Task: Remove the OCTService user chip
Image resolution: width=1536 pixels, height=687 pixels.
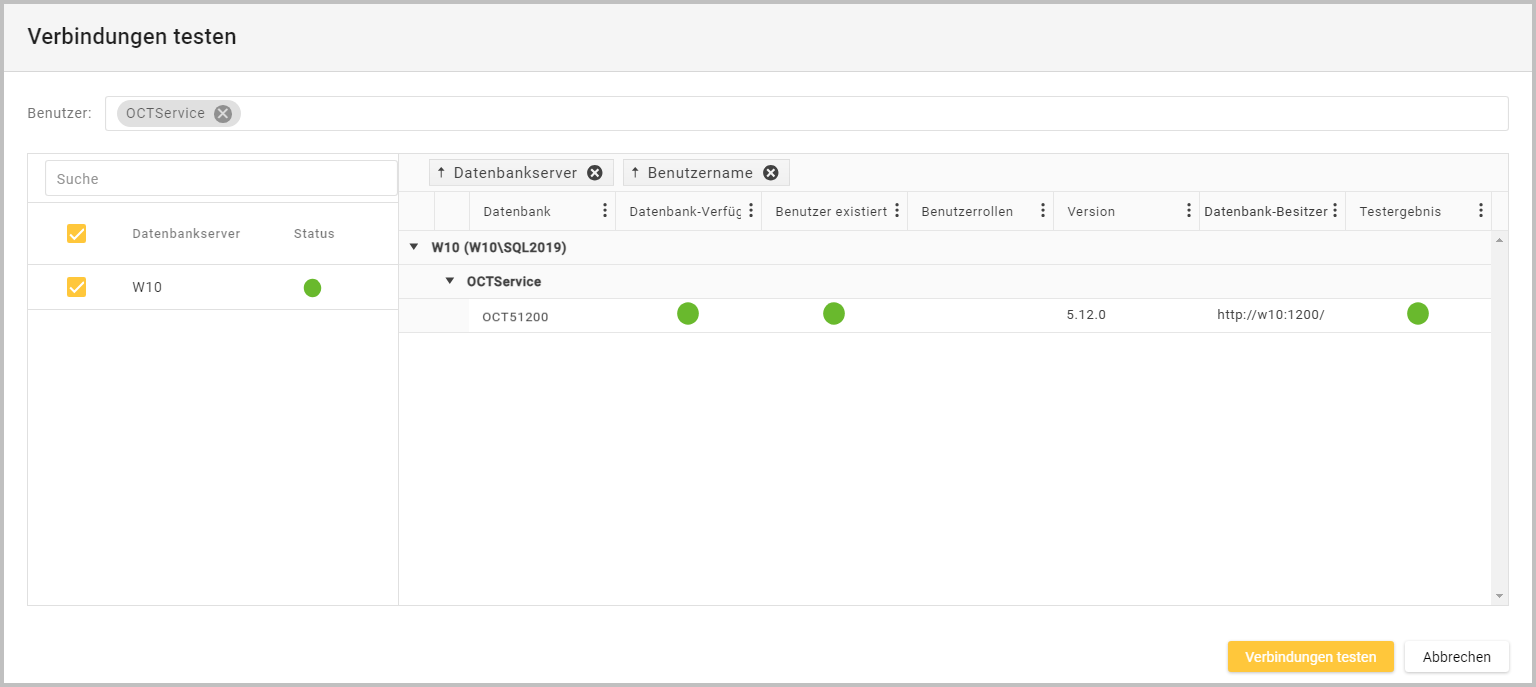Action: [x=222, y=114]
